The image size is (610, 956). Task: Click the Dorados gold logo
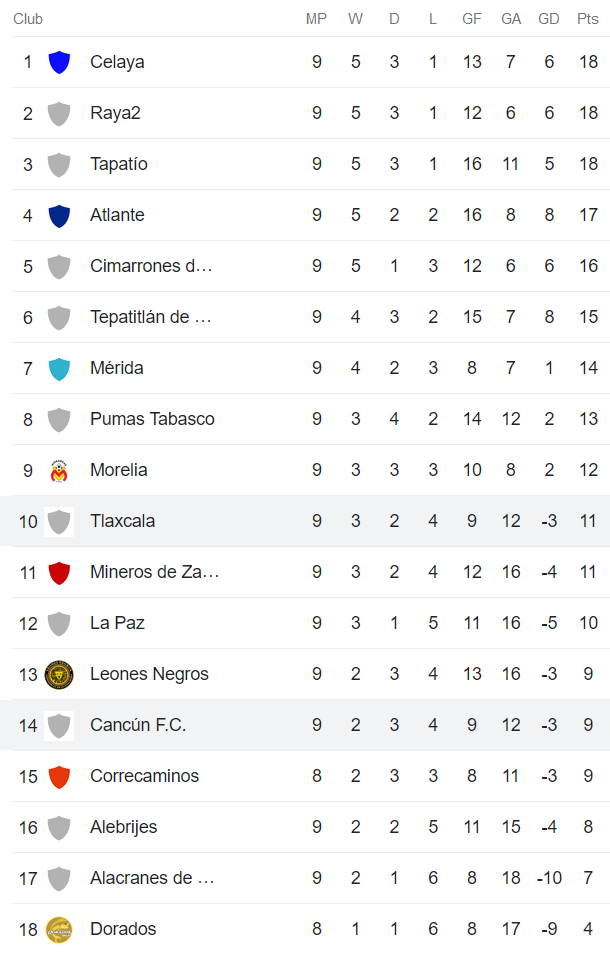[x=59, y=929]
